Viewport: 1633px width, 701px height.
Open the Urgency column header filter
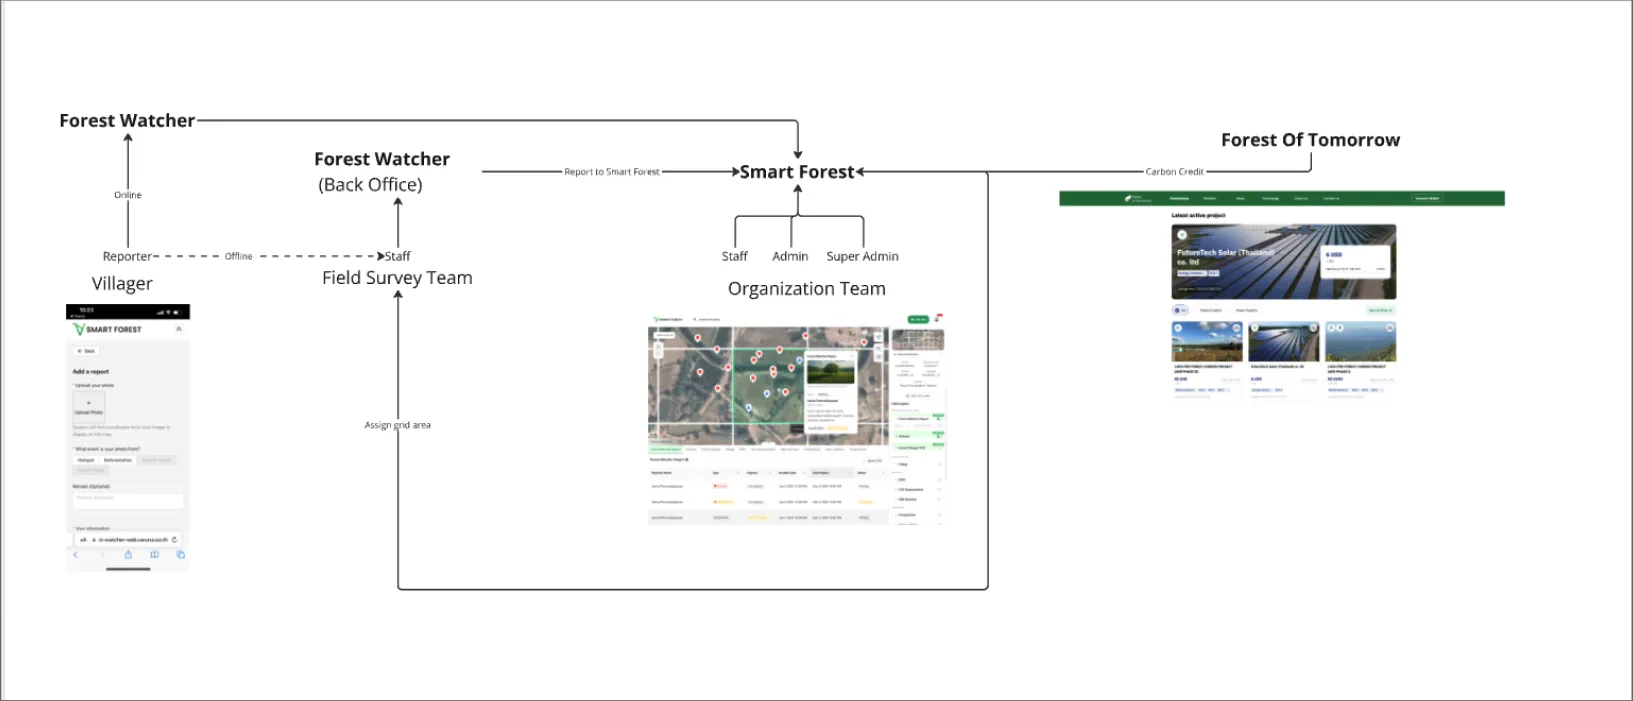(x=771, y=473)
